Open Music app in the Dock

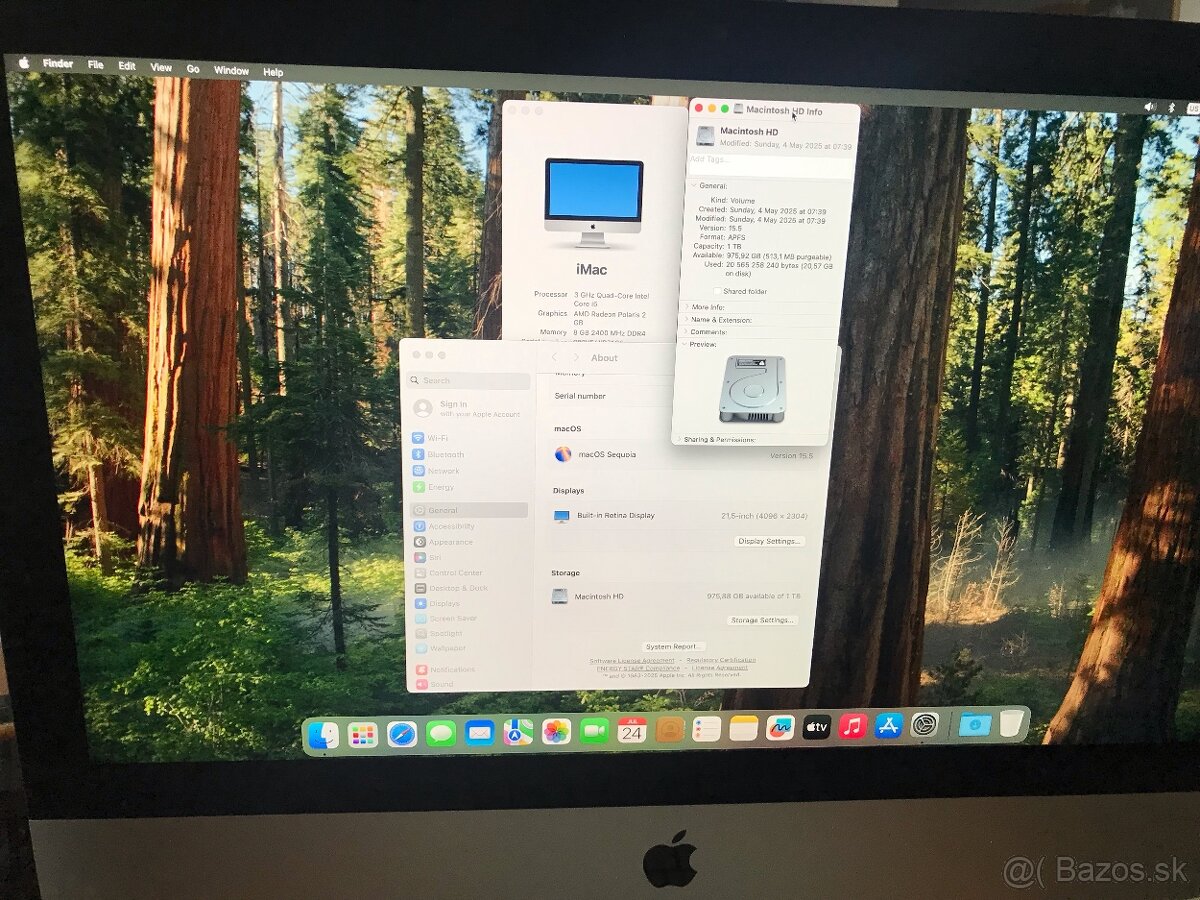click(853, 726)
